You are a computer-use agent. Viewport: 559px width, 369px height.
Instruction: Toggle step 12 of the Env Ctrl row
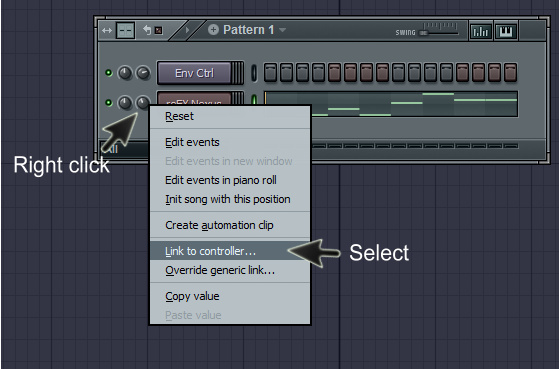(x=446, y=72)
